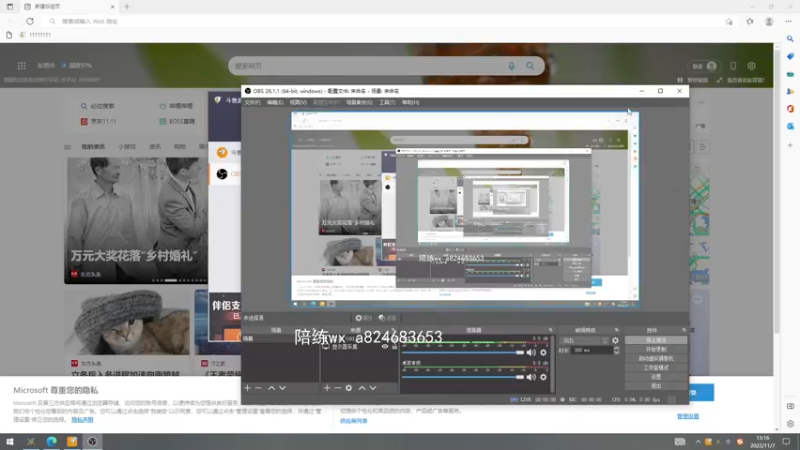Expand Windows system tray hidden icons
This screenshot has height=450, width=800.
(x=697, y=442)
